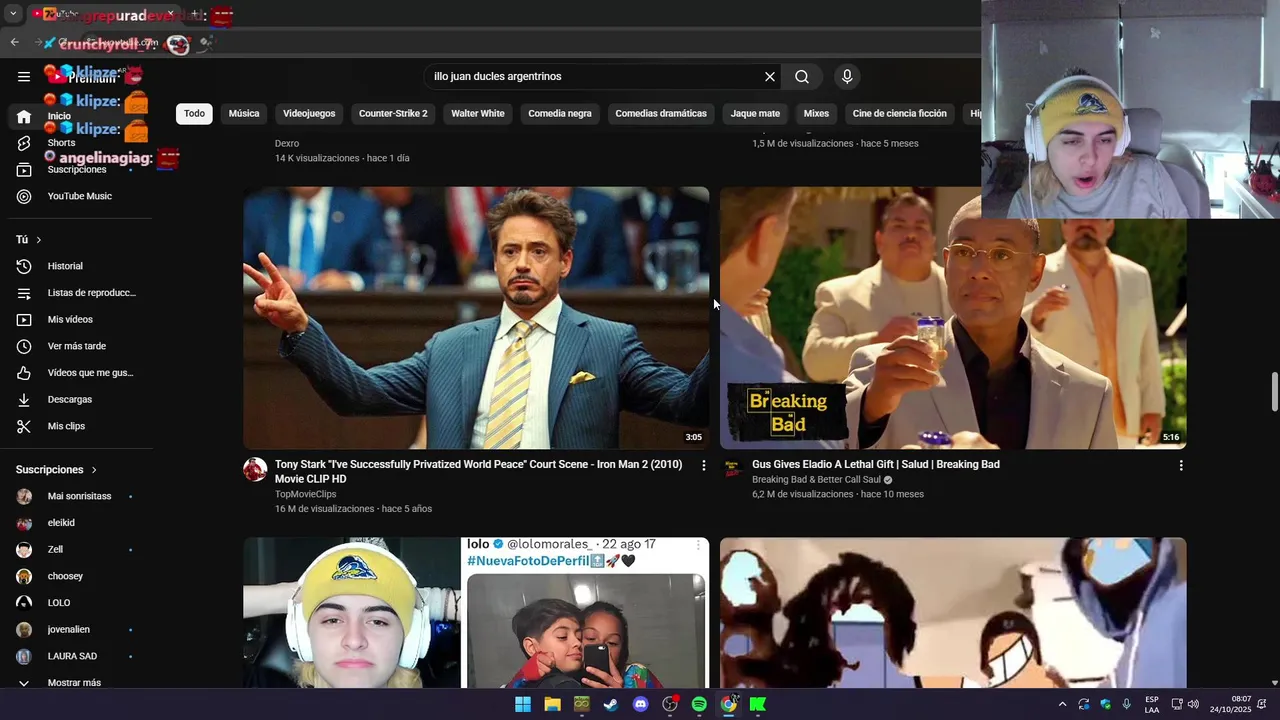Select Cine de ciencia ficción chip
1280x720 pixels.
click(x=899, y=113)
